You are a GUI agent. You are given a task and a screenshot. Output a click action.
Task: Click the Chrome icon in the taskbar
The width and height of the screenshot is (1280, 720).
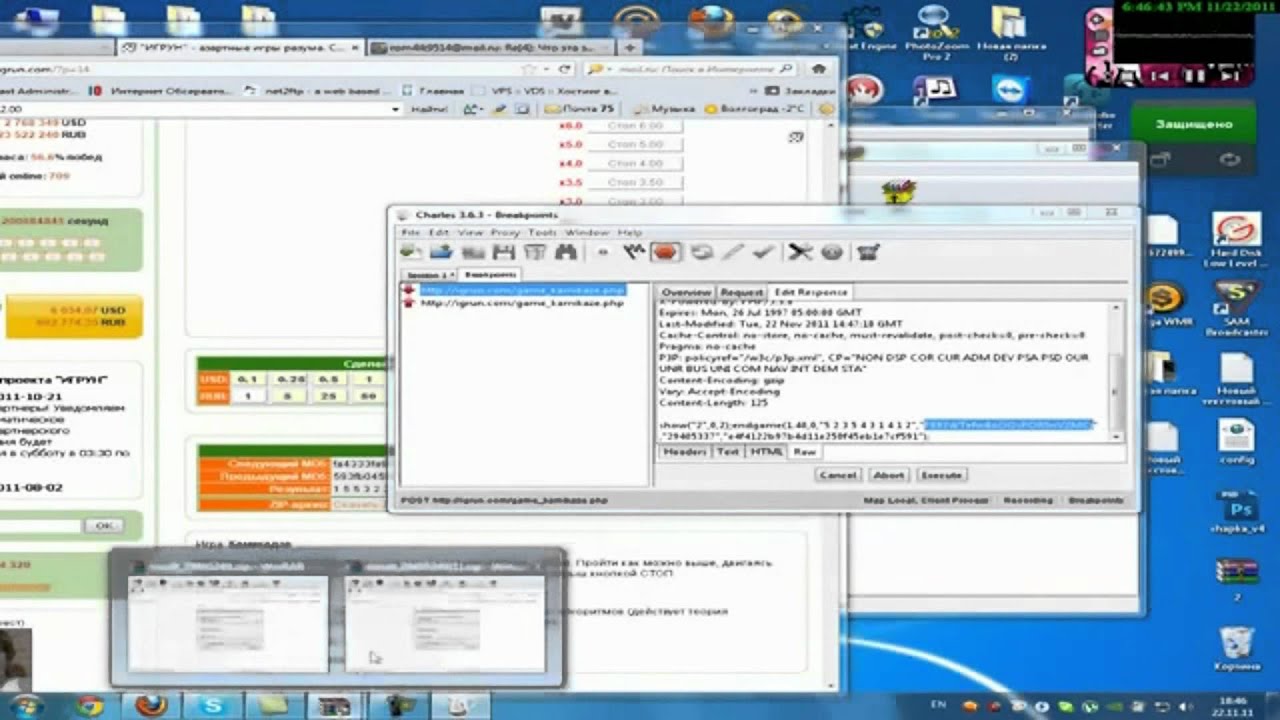tap(90, 705)
